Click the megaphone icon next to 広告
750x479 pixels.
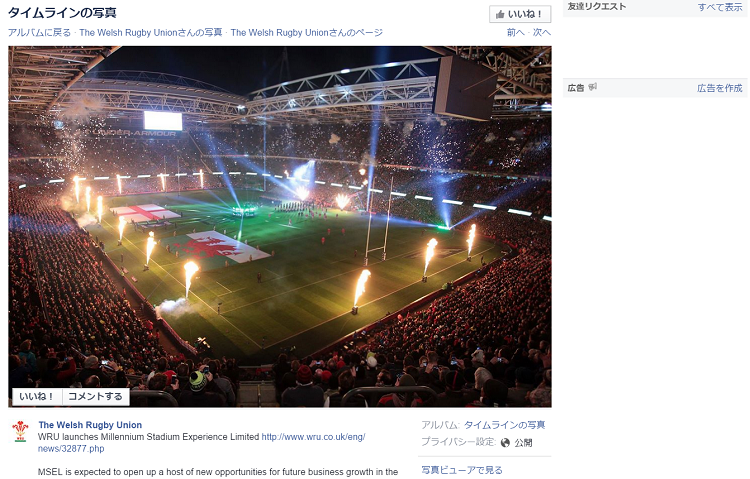[593, 87]
